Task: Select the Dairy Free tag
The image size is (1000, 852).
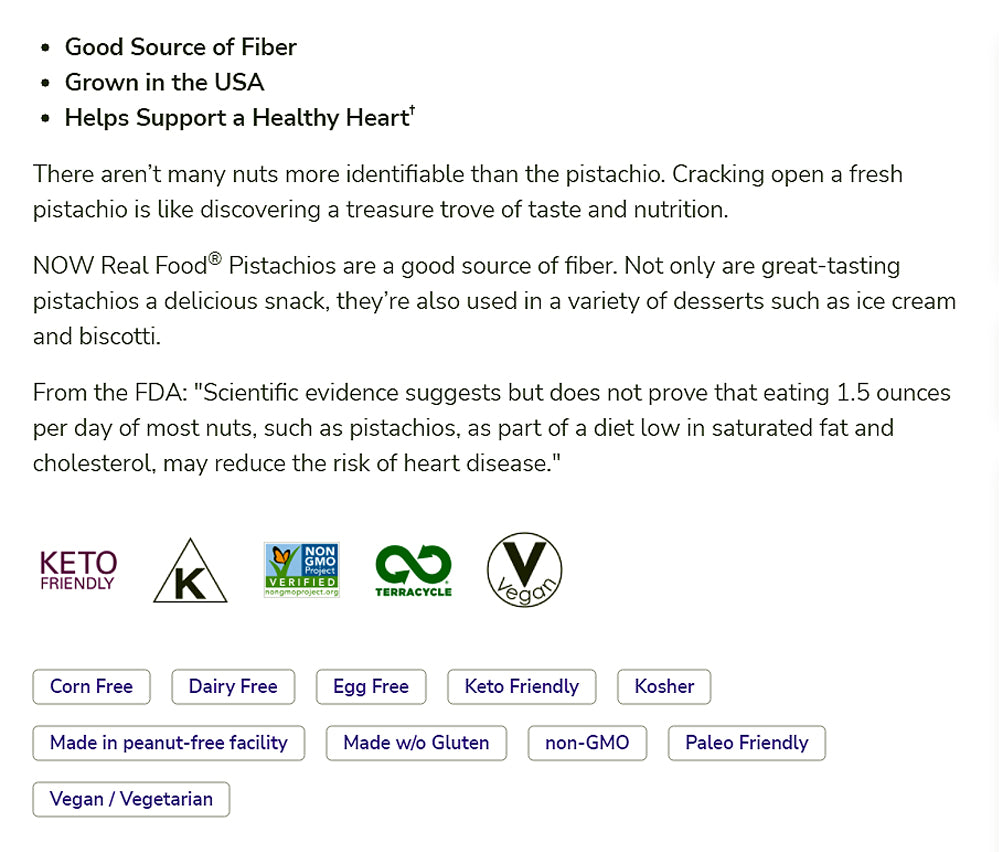Action: click(233, 687)
